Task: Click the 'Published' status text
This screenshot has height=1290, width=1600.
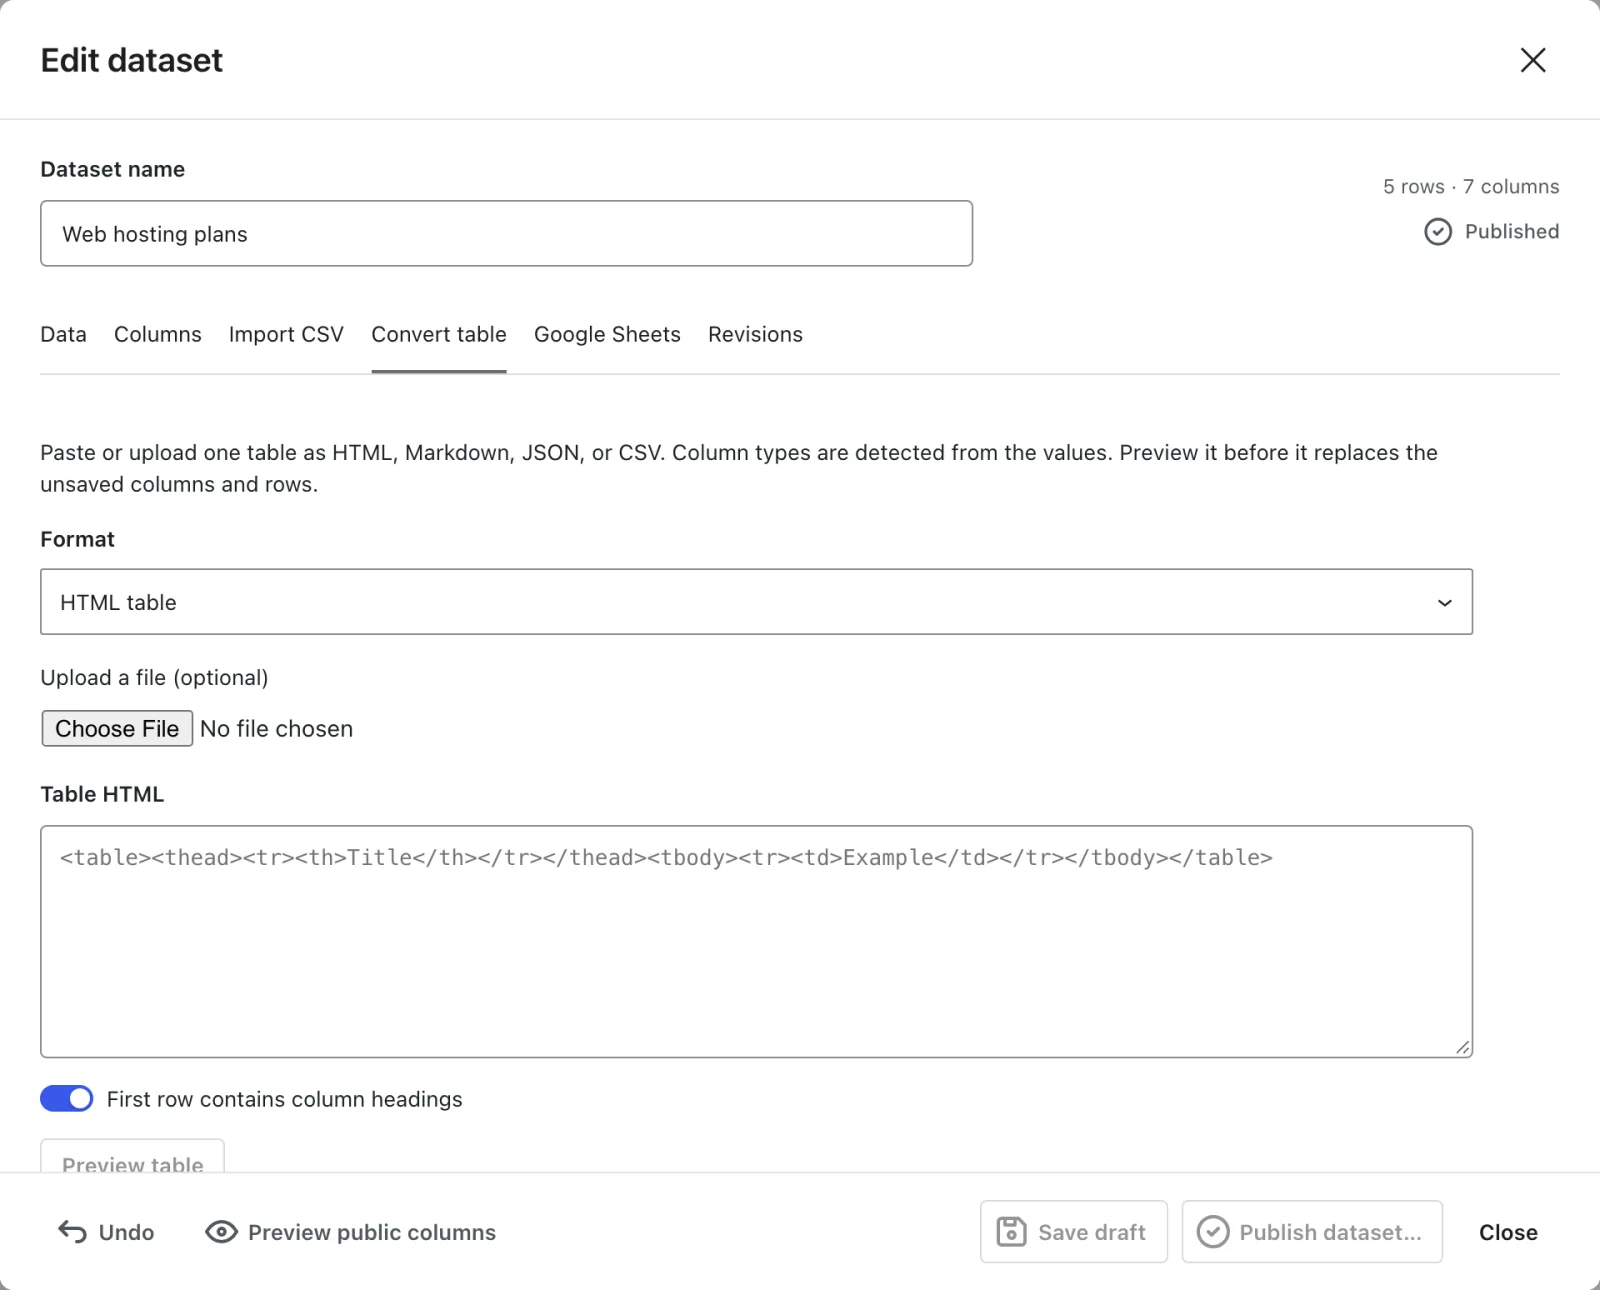Action: (x=1512, y=232)
